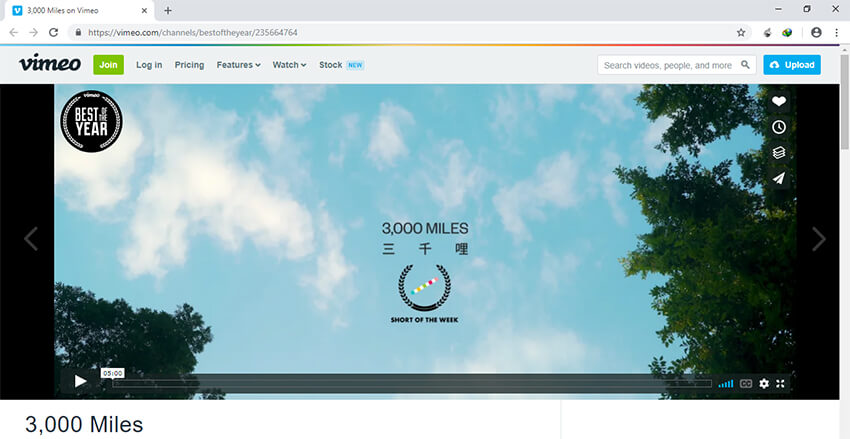850x439 pixels.
Task: Play the 3,000 Miles video
Action: 80,382
